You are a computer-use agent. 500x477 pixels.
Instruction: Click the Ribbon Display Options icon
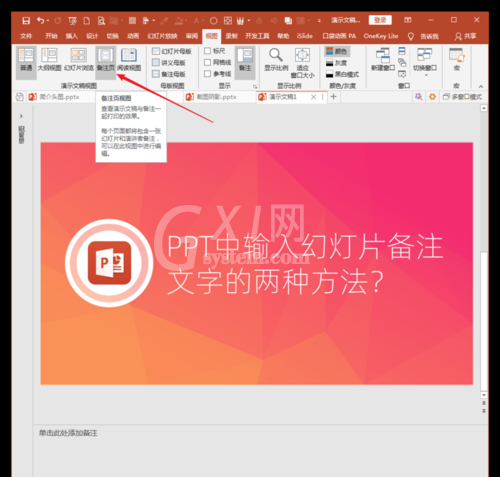point(408,20)
